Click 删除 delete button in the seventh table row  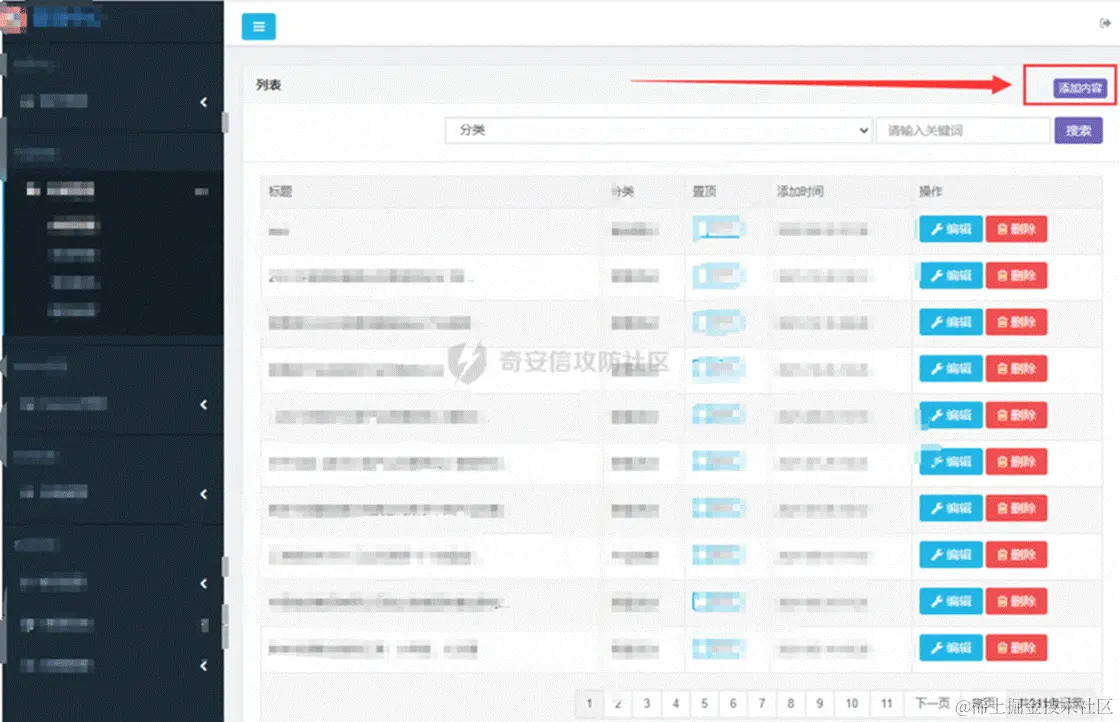[1016, 508]
